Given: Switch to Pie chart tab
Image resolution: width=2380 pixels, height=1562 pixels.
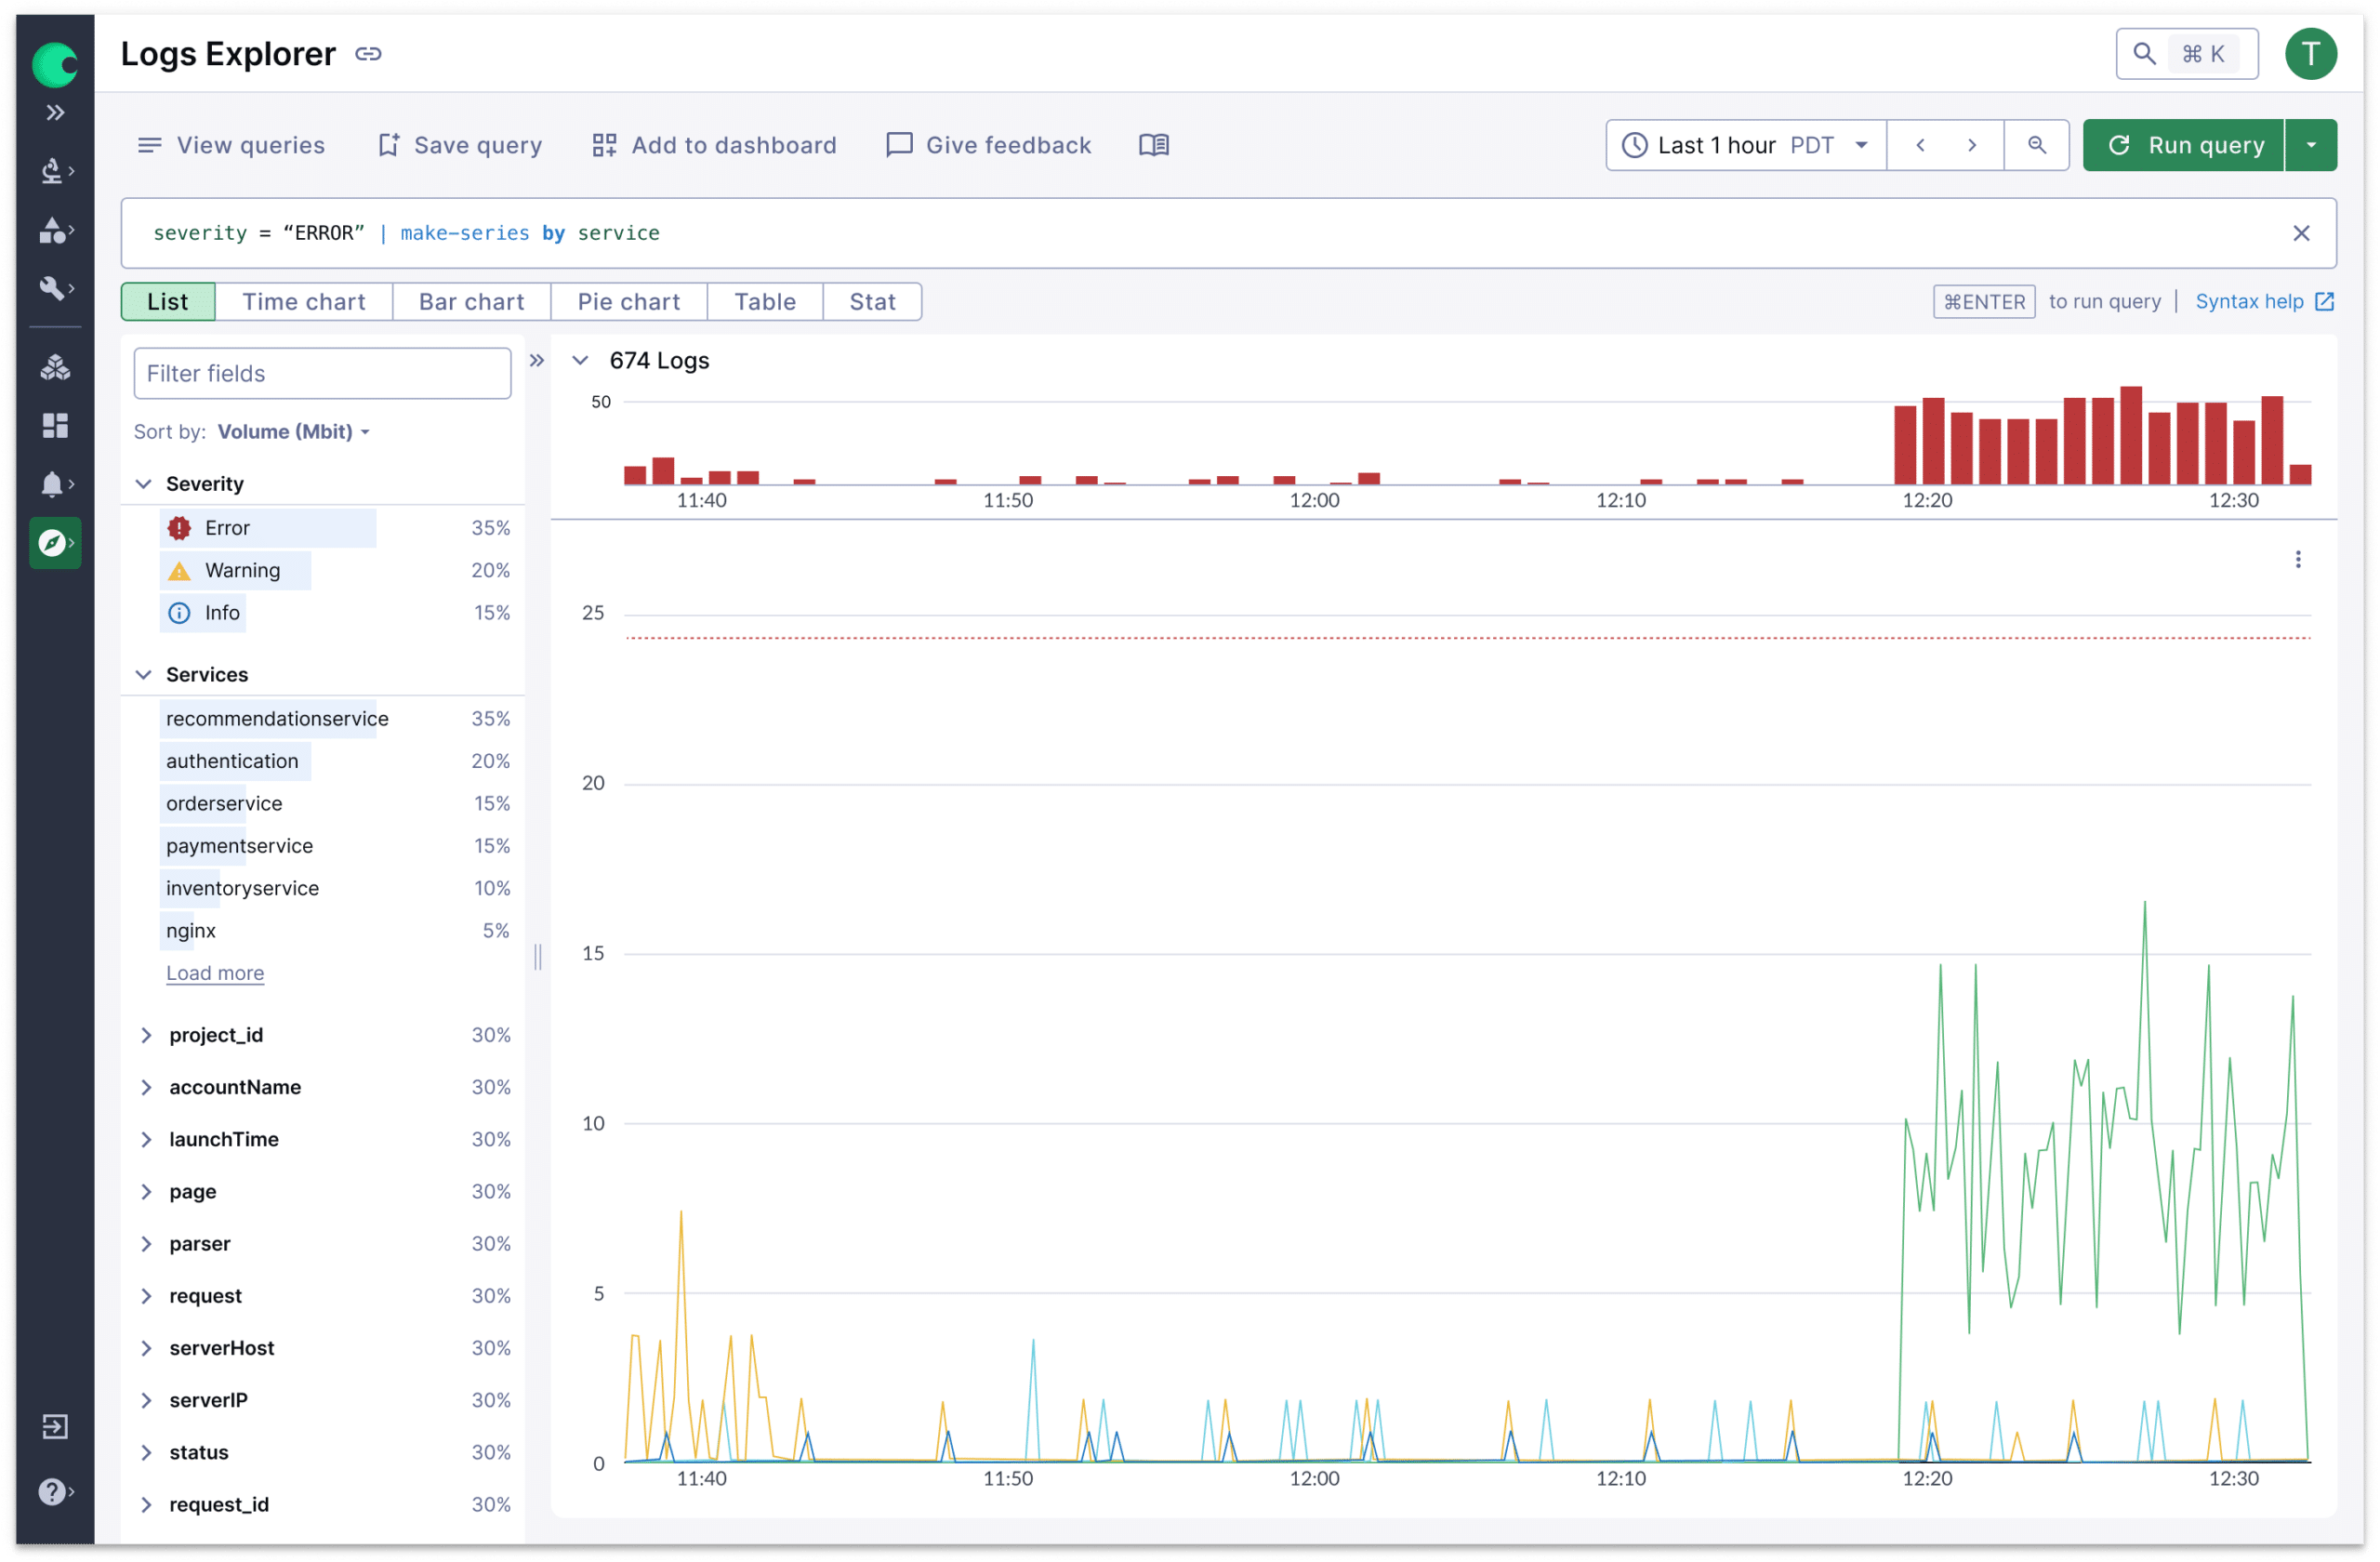Looking at the screenshot, I should point(629,302).
